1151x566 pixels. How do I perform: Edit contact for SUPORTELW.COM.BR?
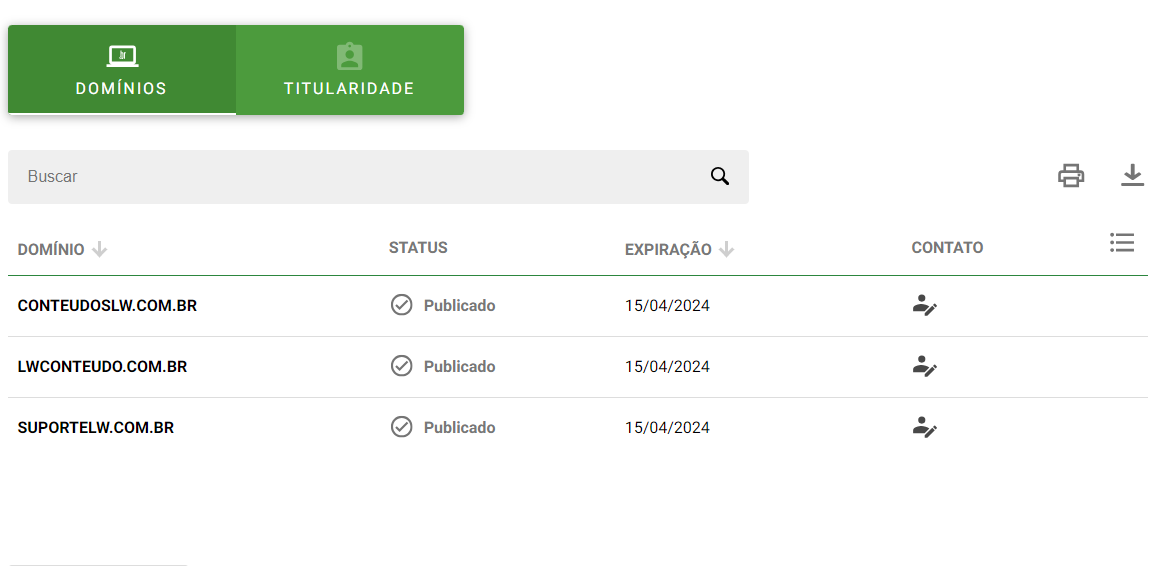coord(924,427)
